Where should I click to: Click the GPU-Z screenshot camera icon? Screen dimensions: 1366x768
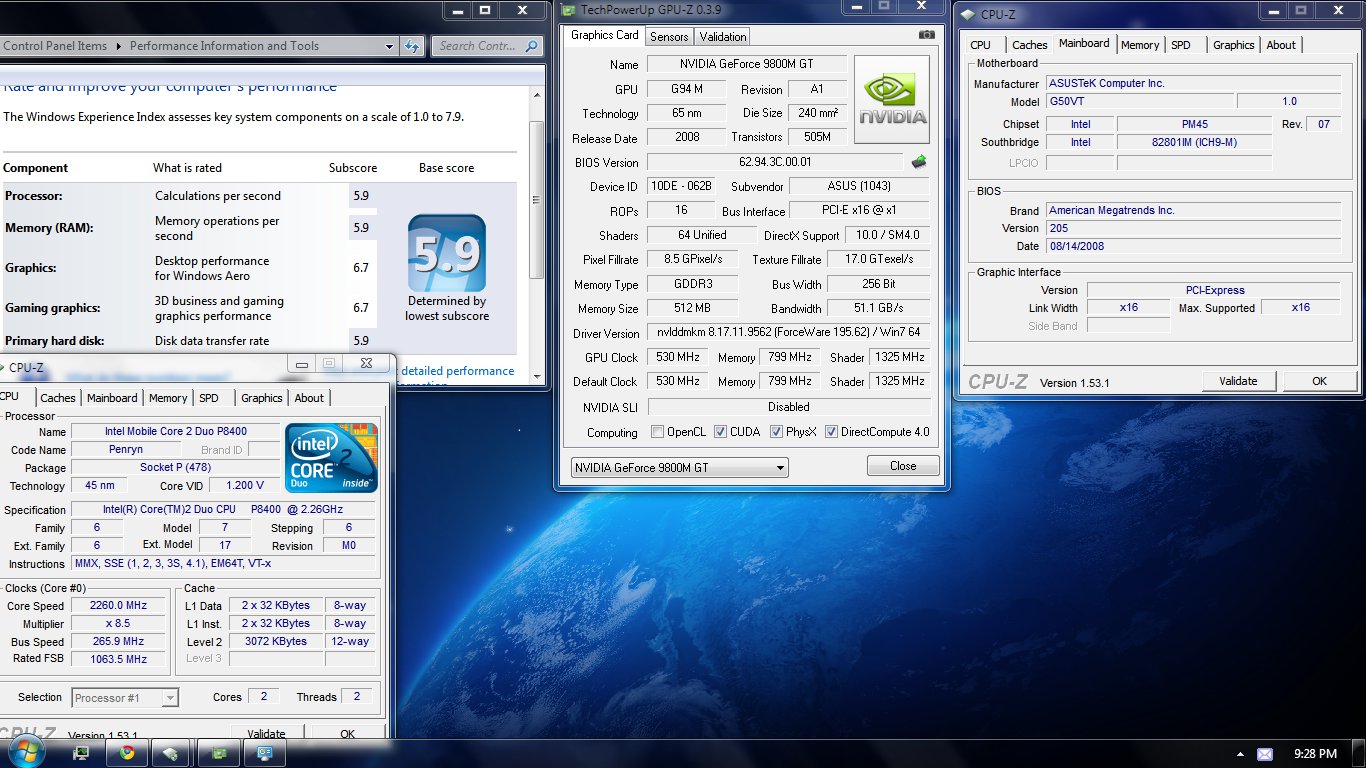point(926,35)
